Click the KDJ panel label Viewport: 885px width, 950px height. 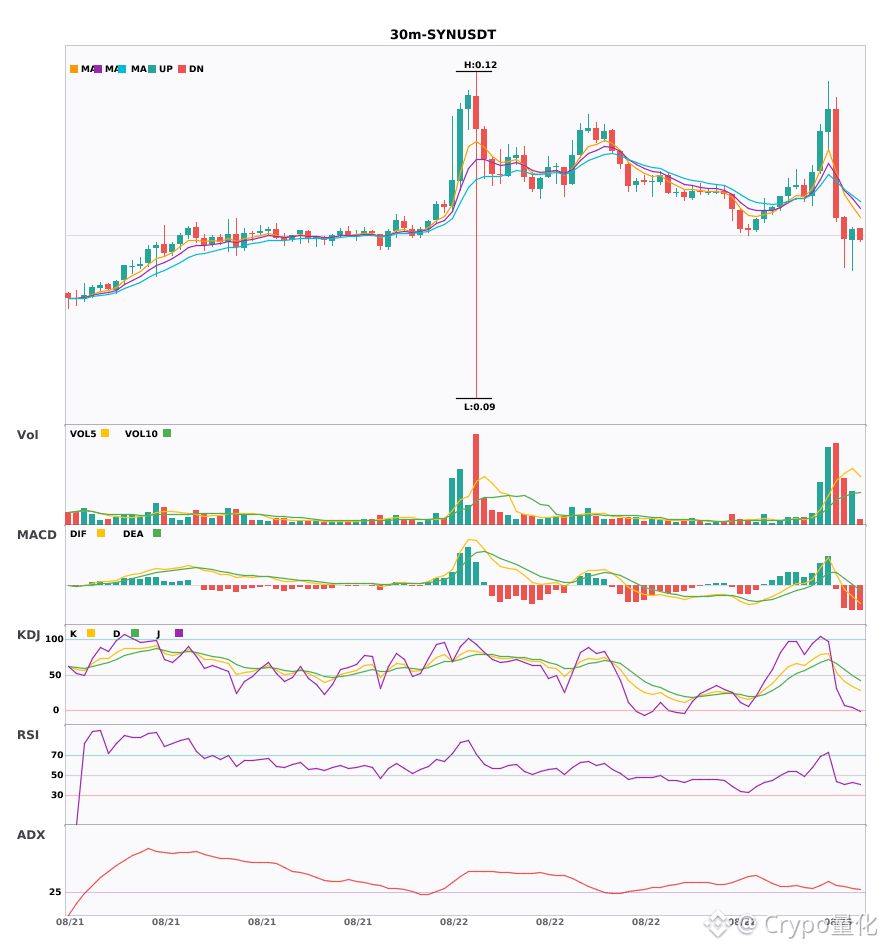[x=28, y=635]
